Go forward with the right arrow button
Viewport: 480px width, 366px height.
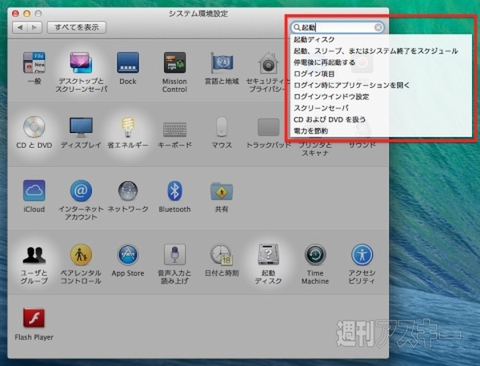(x=35, y=27)
